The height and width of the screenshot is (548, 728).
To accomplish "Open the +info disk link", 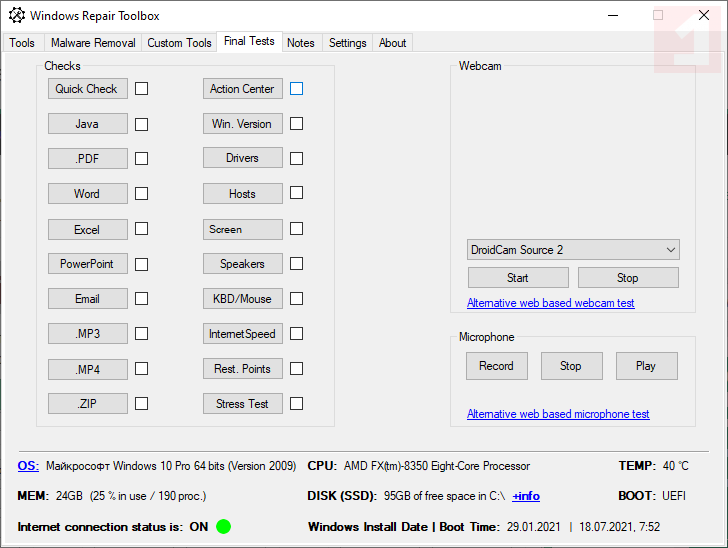I will coord(526,496).
